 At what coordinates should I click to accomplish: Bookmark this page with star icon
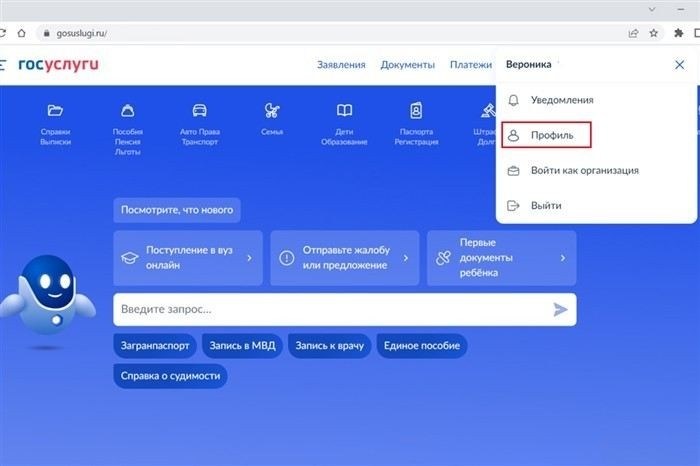point(654,33)
